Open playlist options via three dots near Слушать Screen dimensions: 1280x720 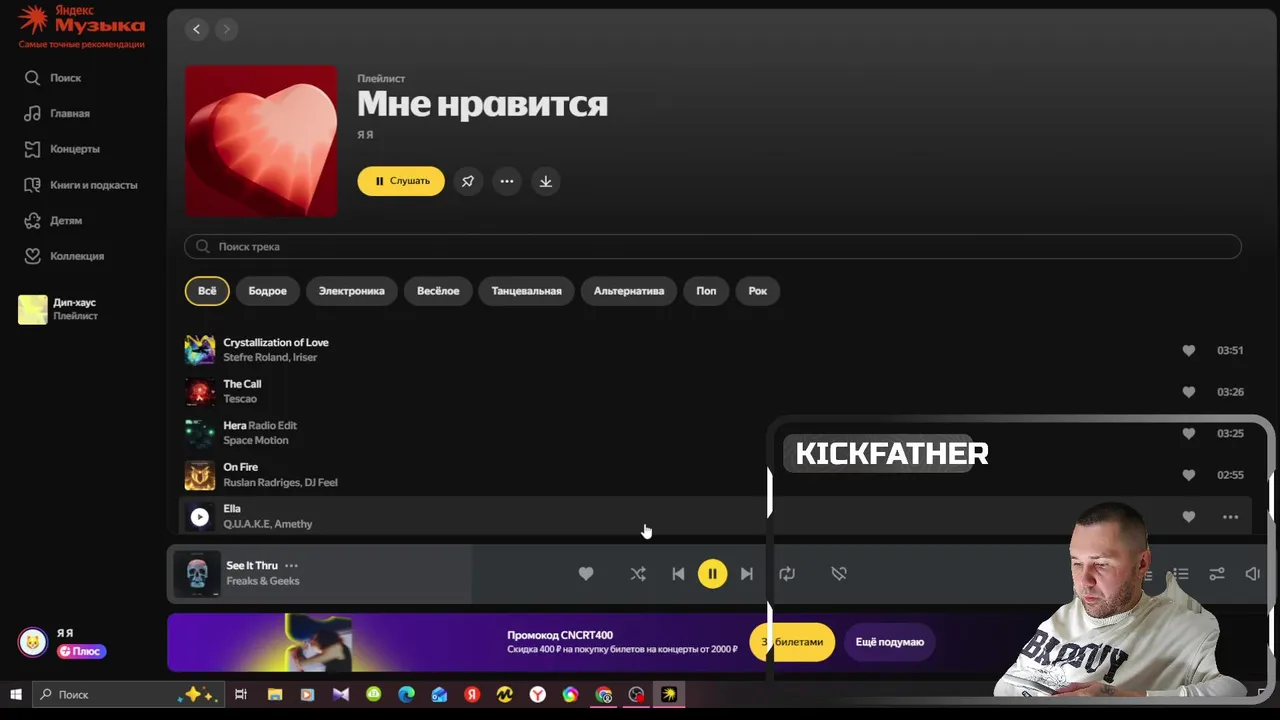[x=507, y=181]
